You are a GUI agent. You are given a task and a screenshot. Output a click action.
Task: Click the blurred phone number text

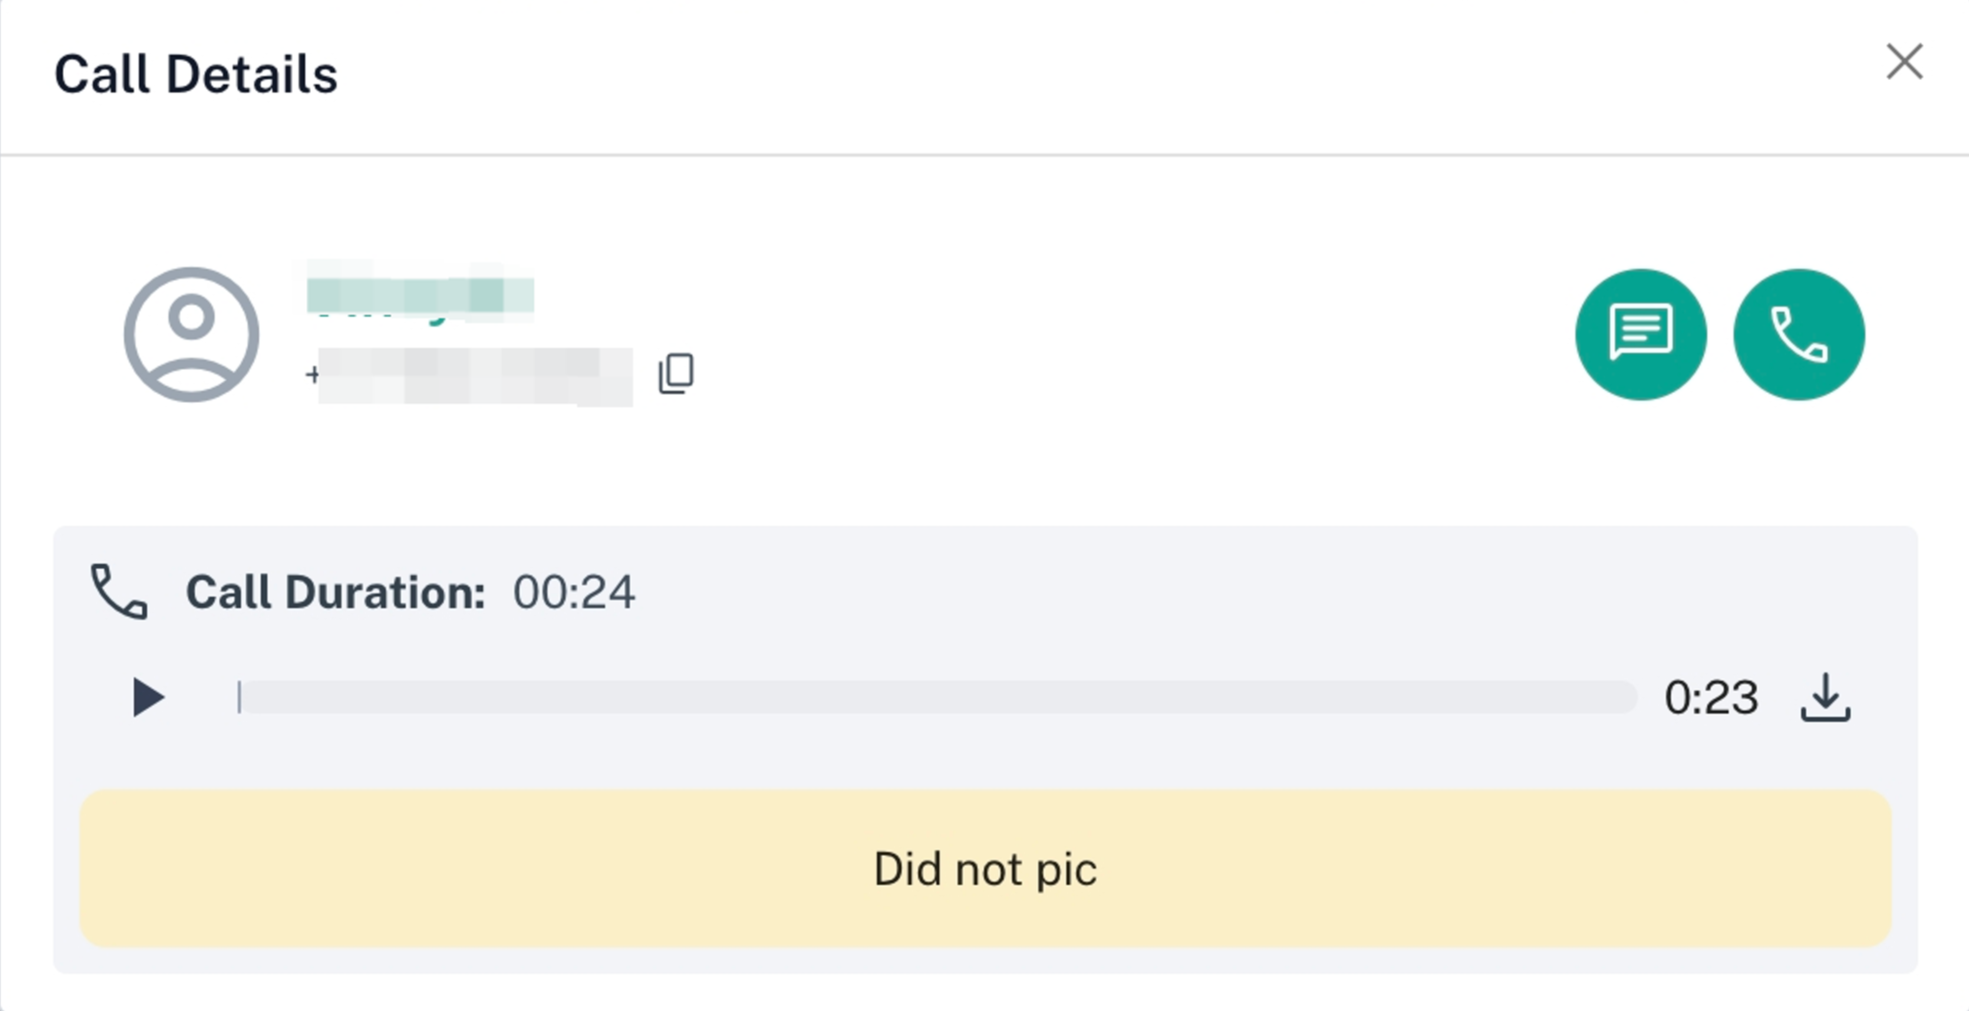point(475,376)
